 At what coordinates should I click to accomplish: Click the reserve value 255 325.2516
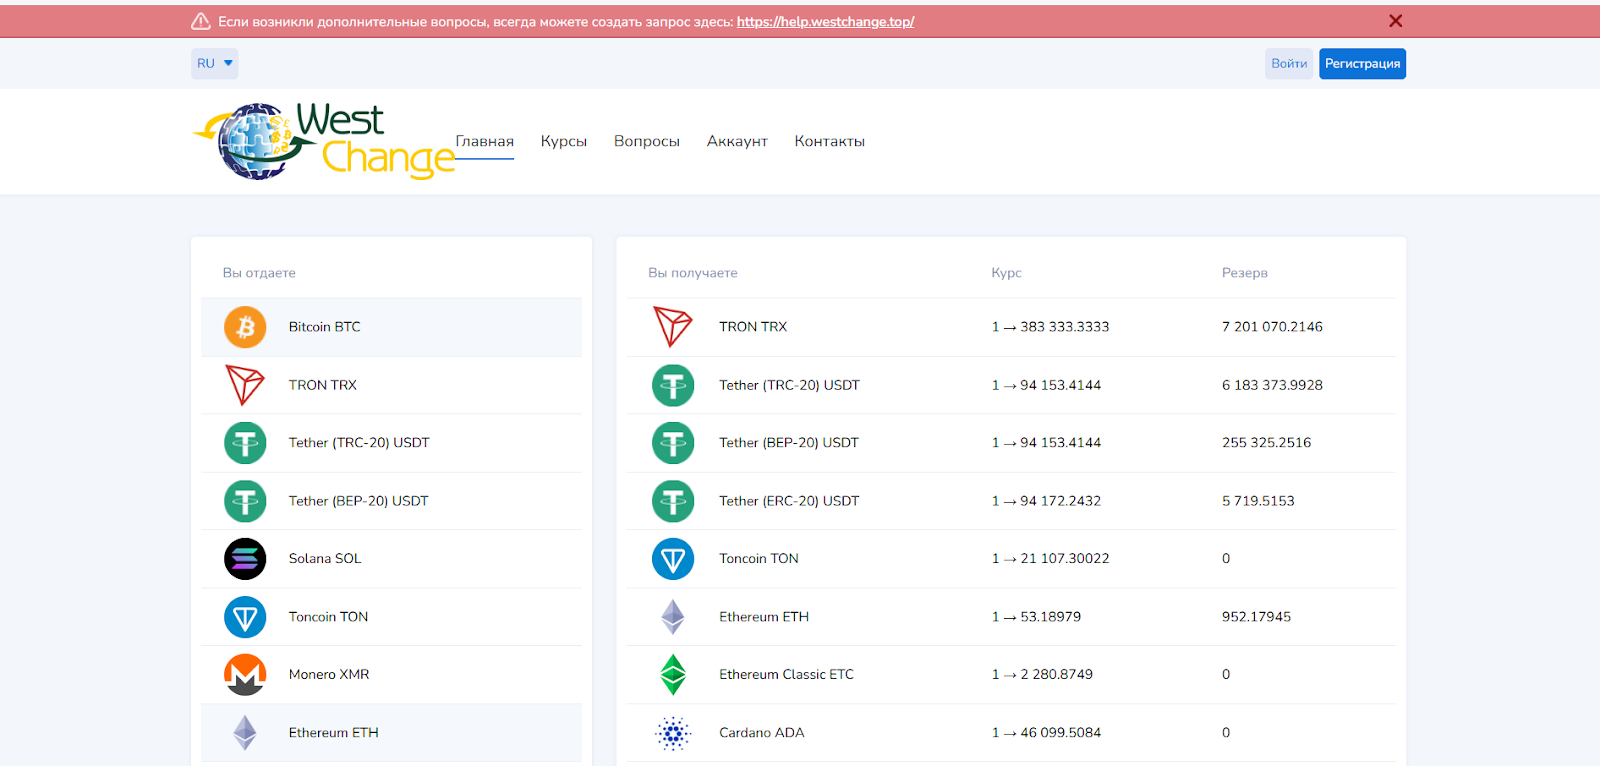[x=1266, y=443]
